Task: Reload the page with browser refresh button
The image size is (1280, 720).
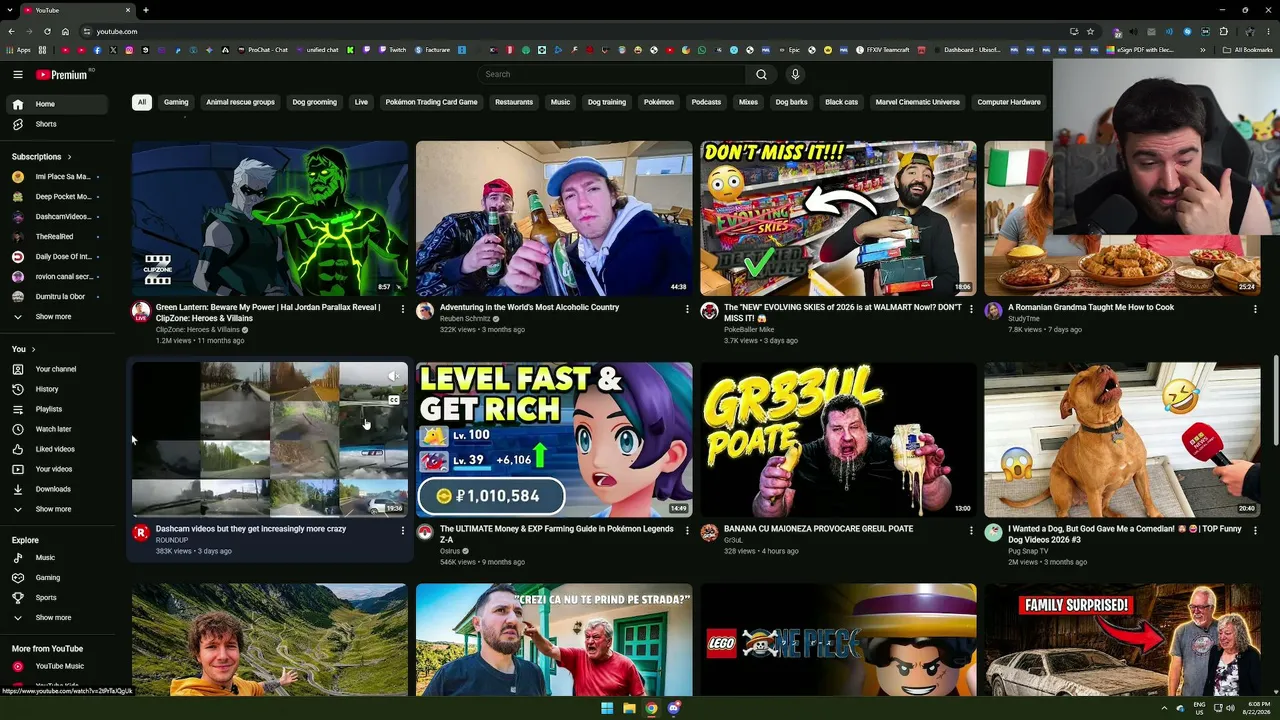Action: (x=47, y=31)
